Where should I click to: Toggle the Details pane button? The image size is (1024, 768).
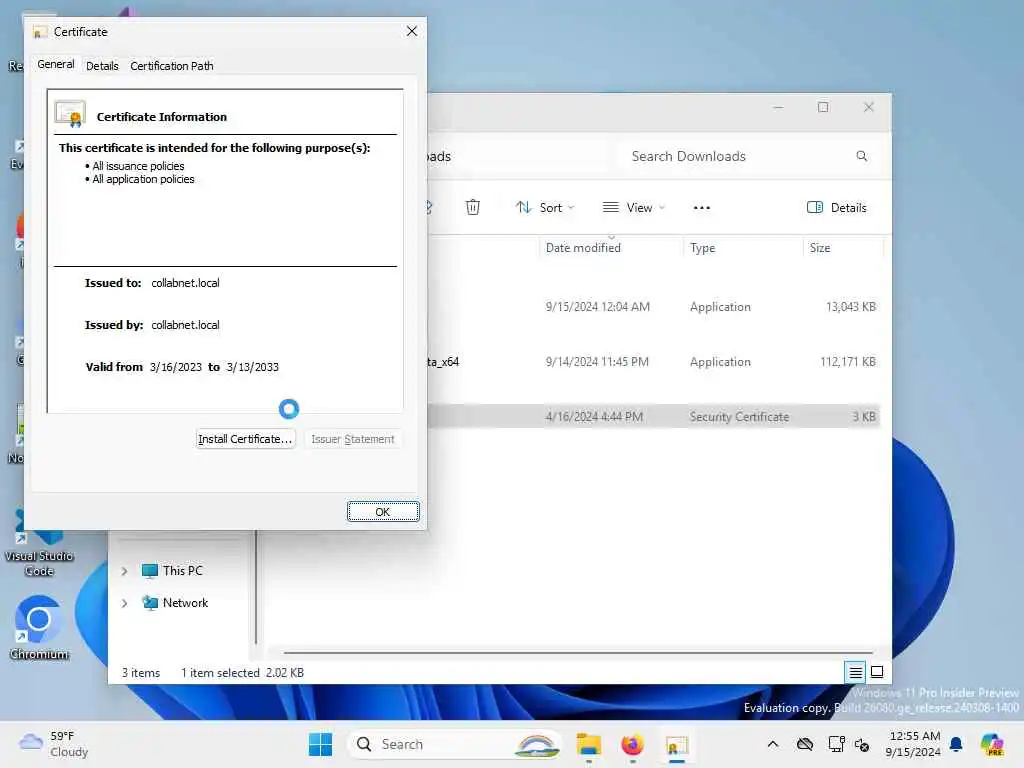pyautogui.click(x=837, y=208)
